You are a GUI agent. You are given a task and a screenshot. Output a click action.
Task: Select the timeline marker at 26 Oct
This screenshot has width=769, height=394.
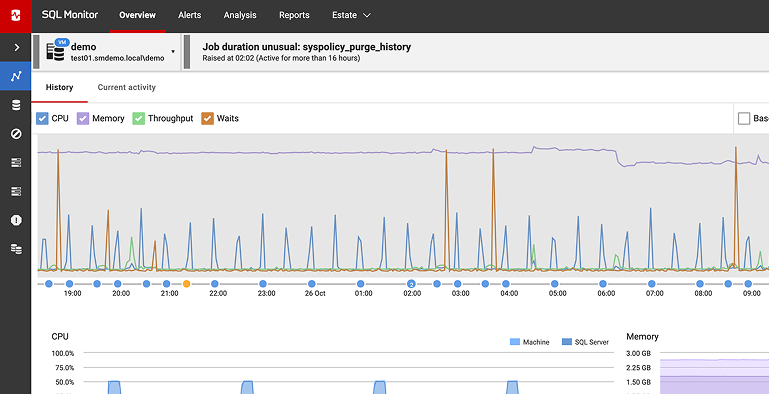pyautogui.click(x=311, y=284)
